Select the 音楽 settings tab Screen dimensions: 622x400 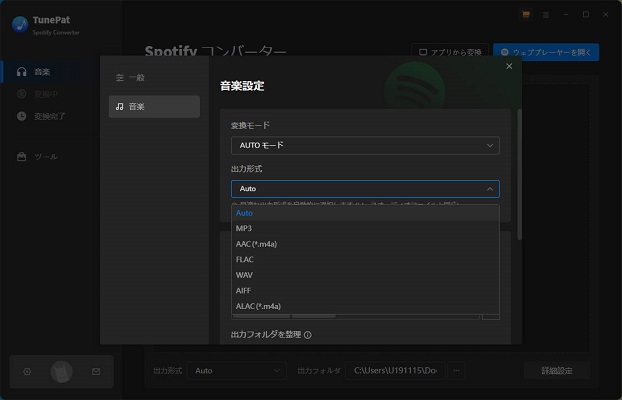[154, 106]
